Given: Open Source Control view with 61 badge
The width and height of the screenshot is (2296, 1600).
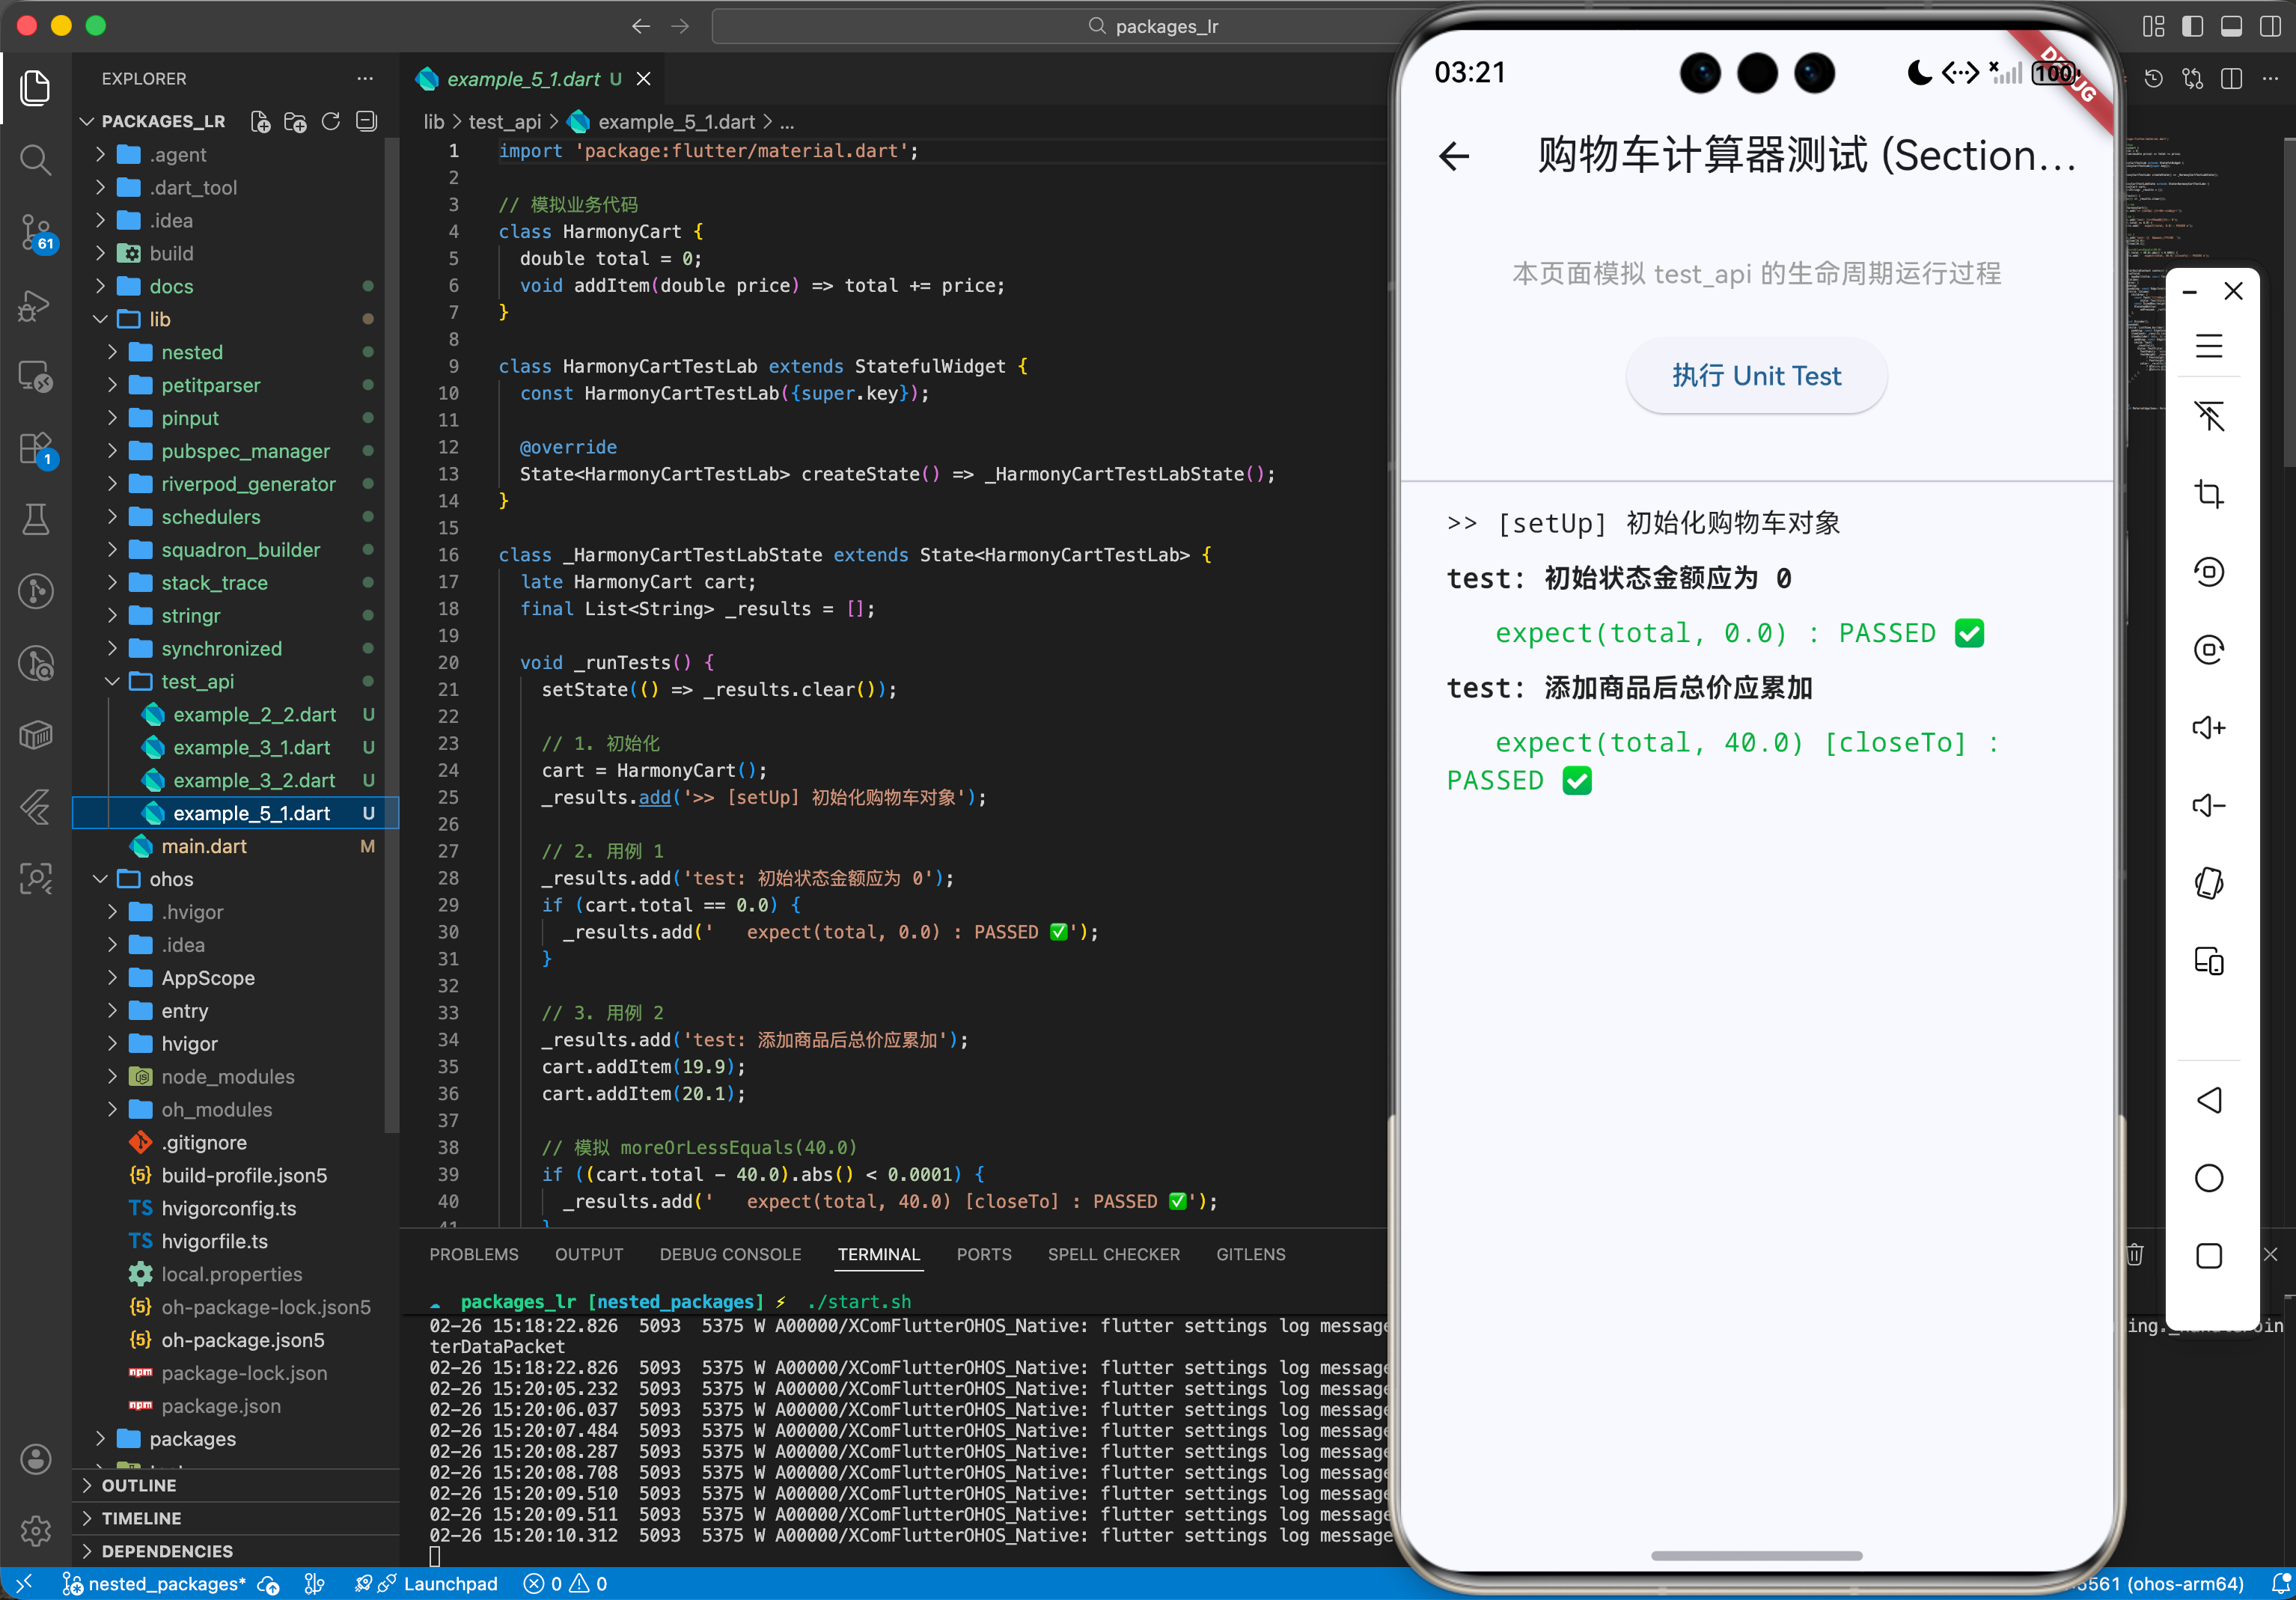Looking at the screenshot, I should point(36,232).
